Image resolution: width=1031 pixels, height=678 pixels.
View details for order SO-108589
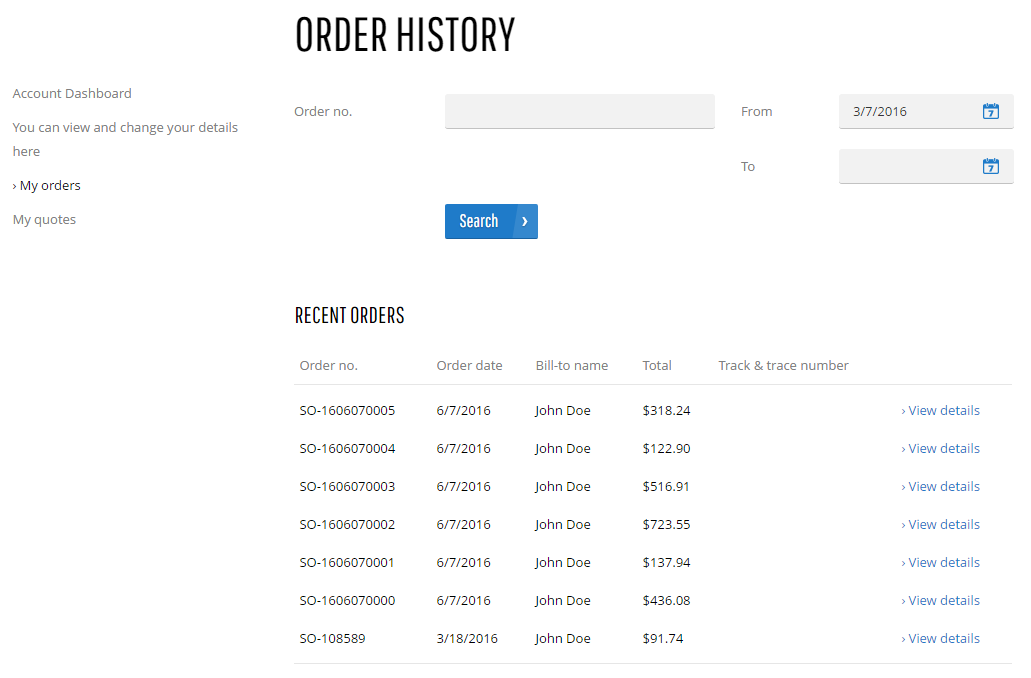(x=940, y=639)
